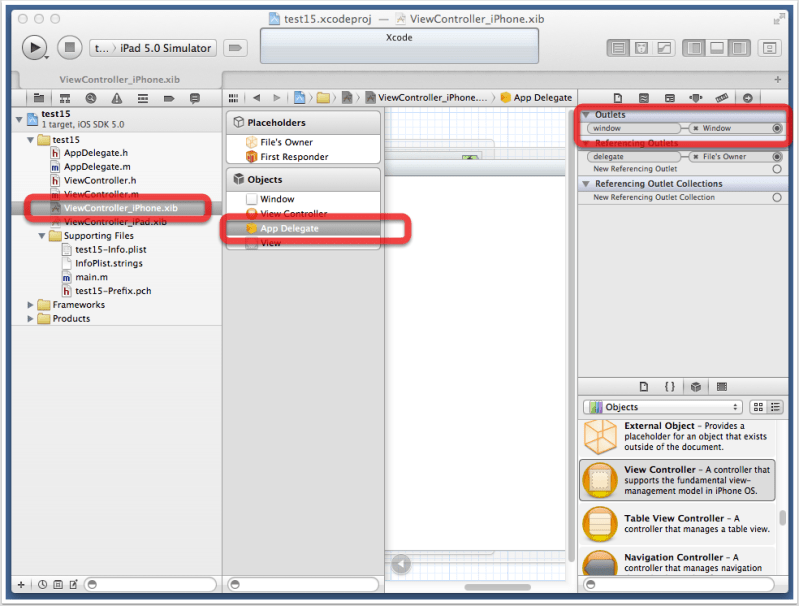Screen dimensions: 799x606
Task: Select File's Owner placeholder
Action: [286, 142]
